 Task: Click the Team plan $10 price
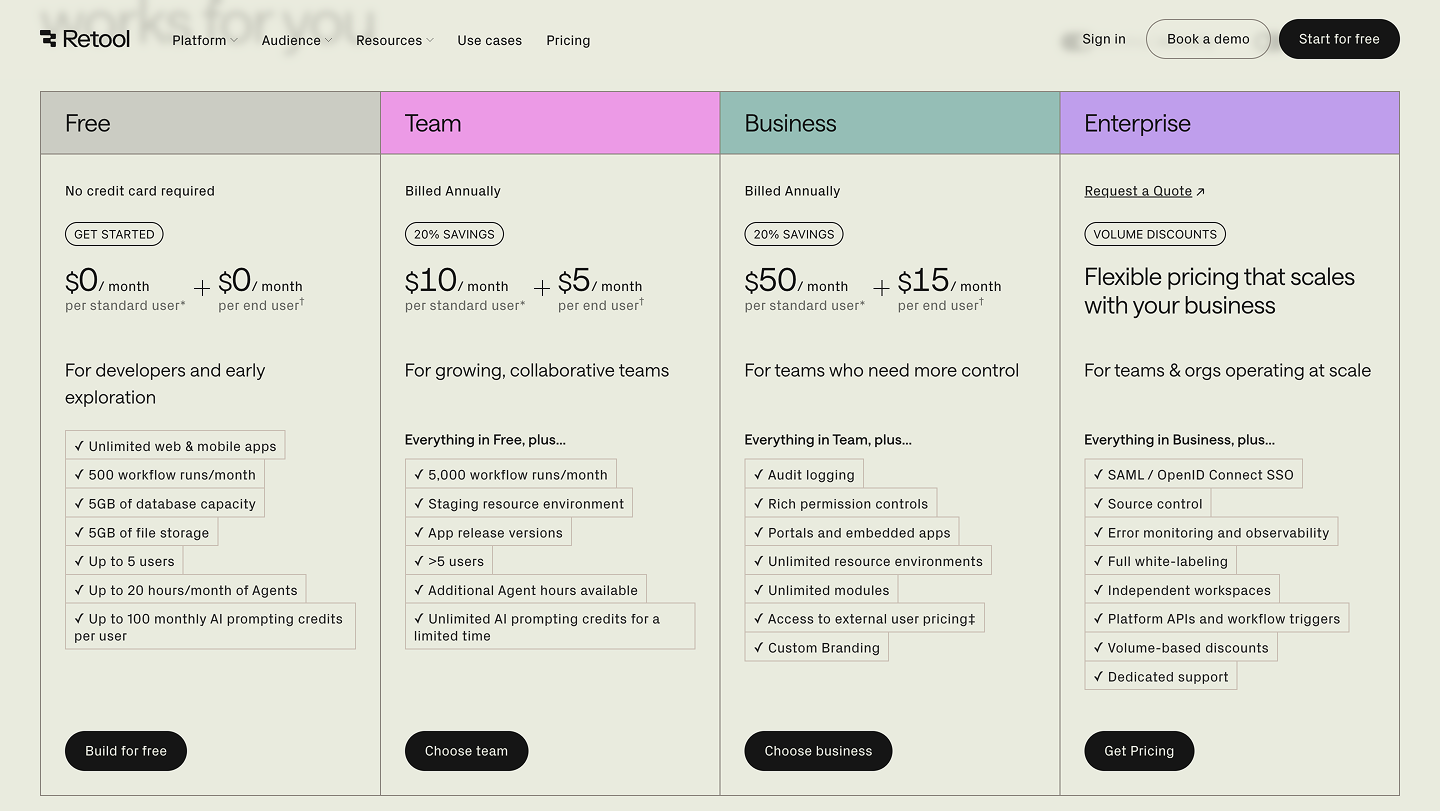coord(431,281)
